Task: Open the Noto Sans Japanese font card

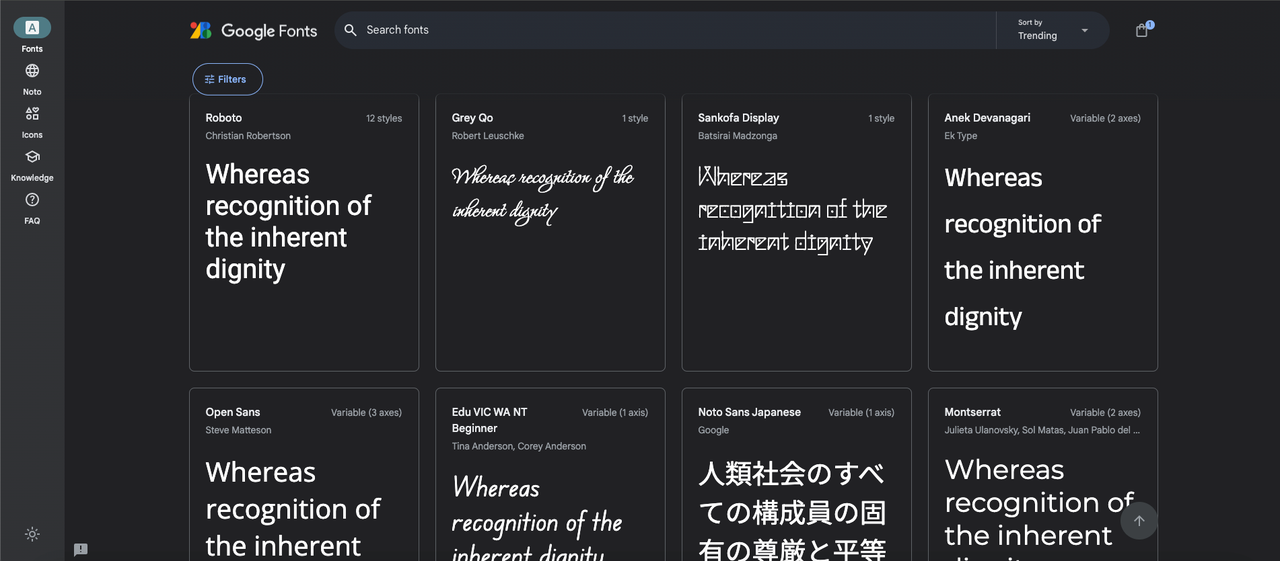Action: pos(796,474)
